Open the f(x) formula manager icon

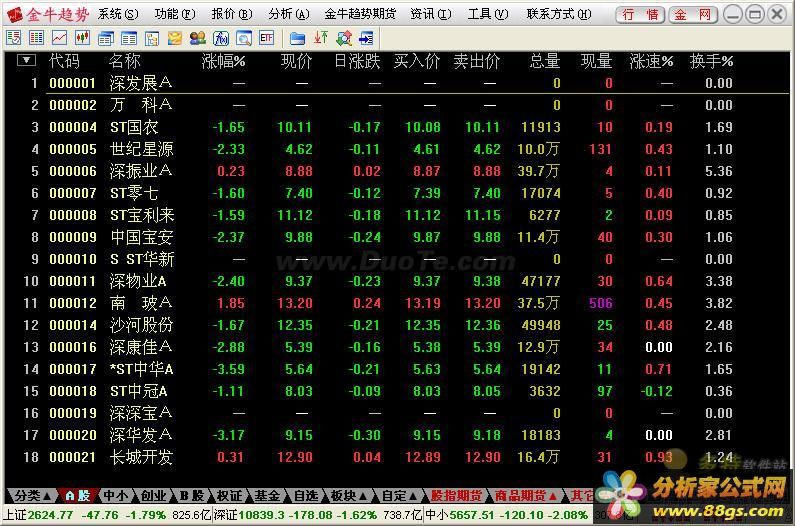[221, 38]
